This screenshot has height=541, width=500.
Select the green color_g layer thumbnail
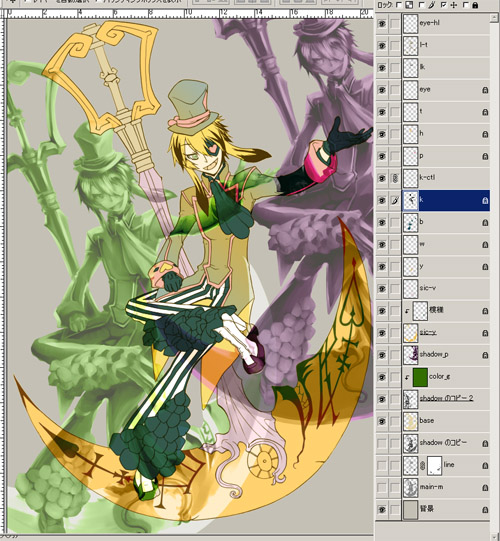[x=420, y=377]
